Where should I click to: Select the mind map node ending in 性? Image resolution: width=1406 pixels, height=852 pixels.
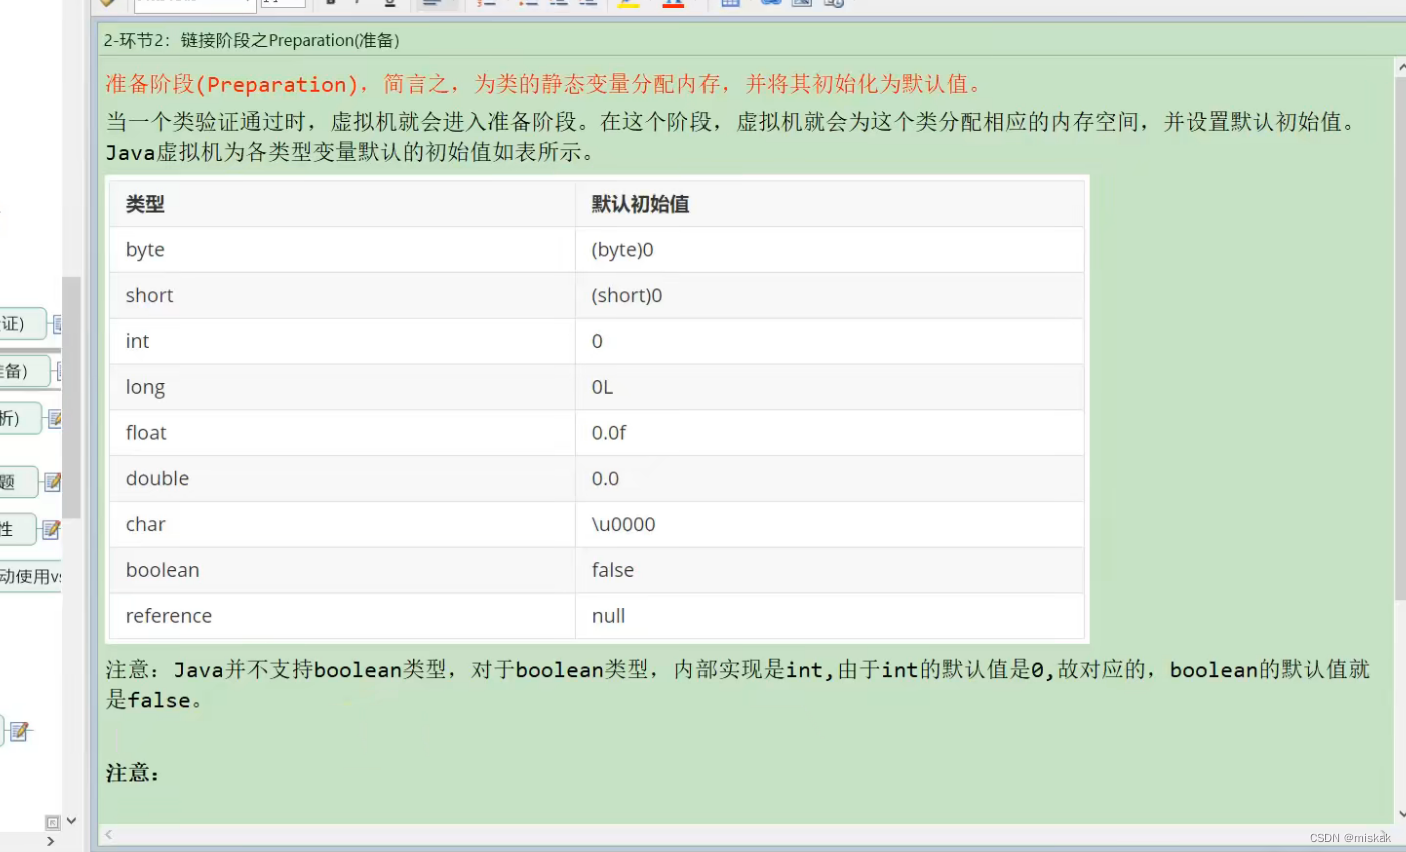point(17,529)
